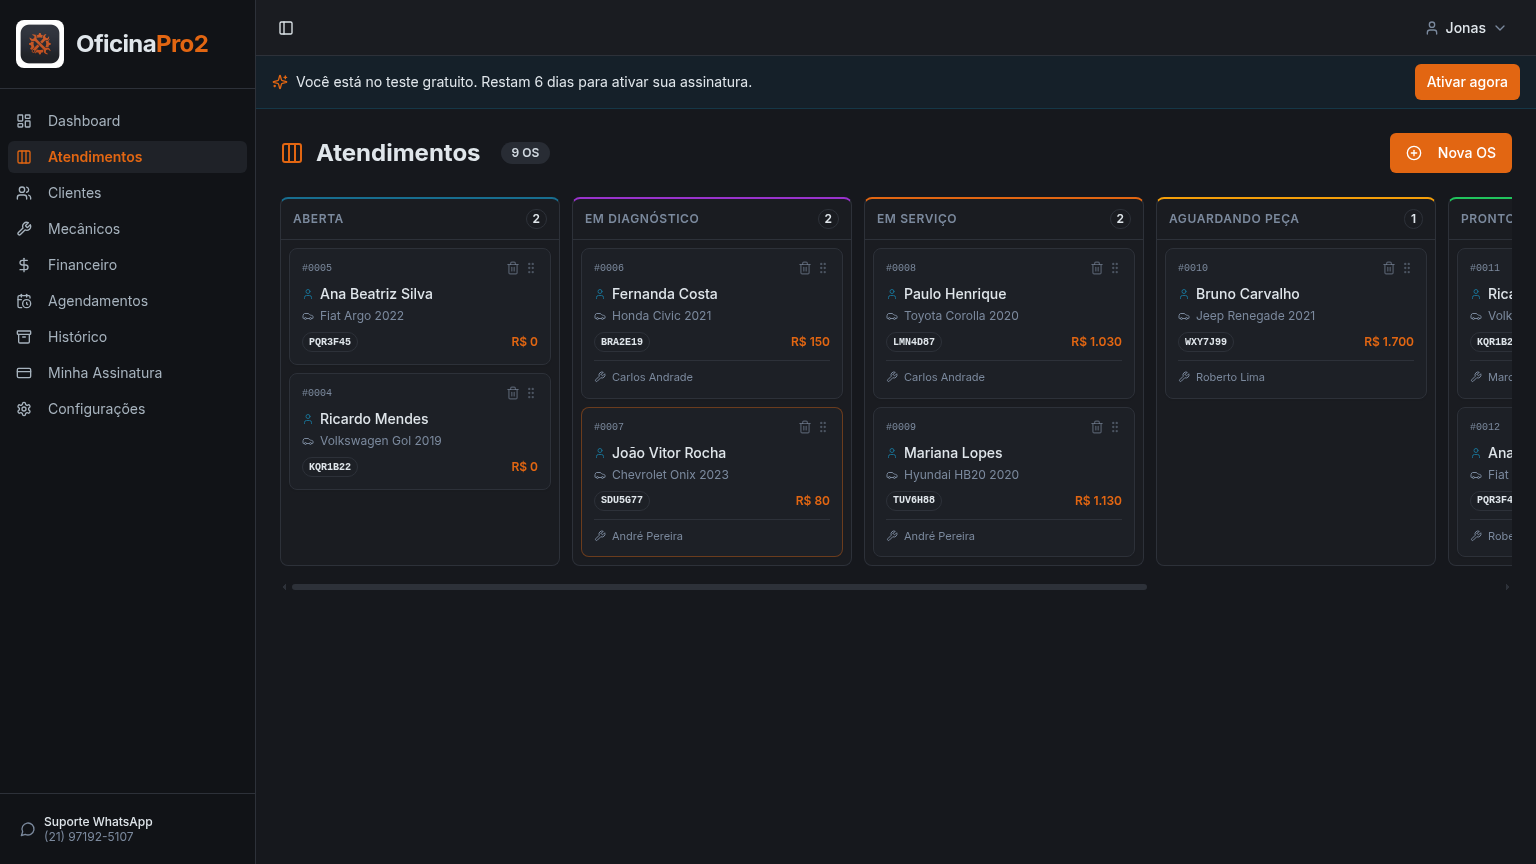
Task: Click Chevrolet Onix 2023 vehicle text
Action: pyautogui.click(x=670, y=475)
